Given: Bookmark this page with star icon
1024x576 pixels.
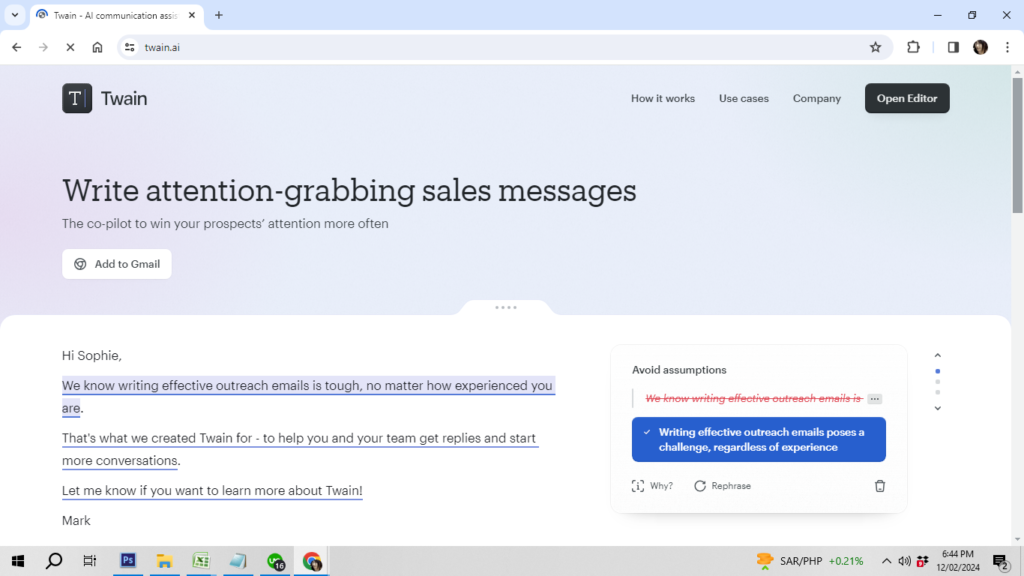Looking at the screenshot, I should [876, 47].
